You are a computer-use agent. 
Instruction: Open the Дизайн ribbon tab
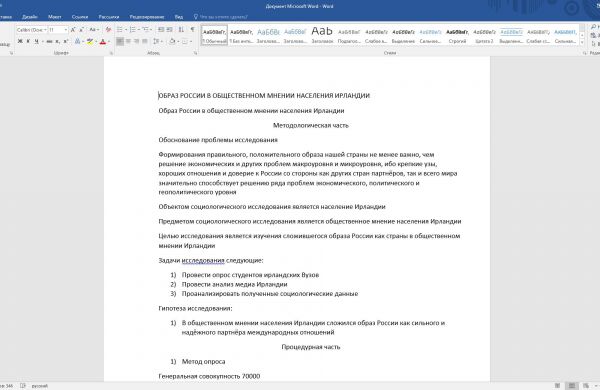(x=29, y=17)
